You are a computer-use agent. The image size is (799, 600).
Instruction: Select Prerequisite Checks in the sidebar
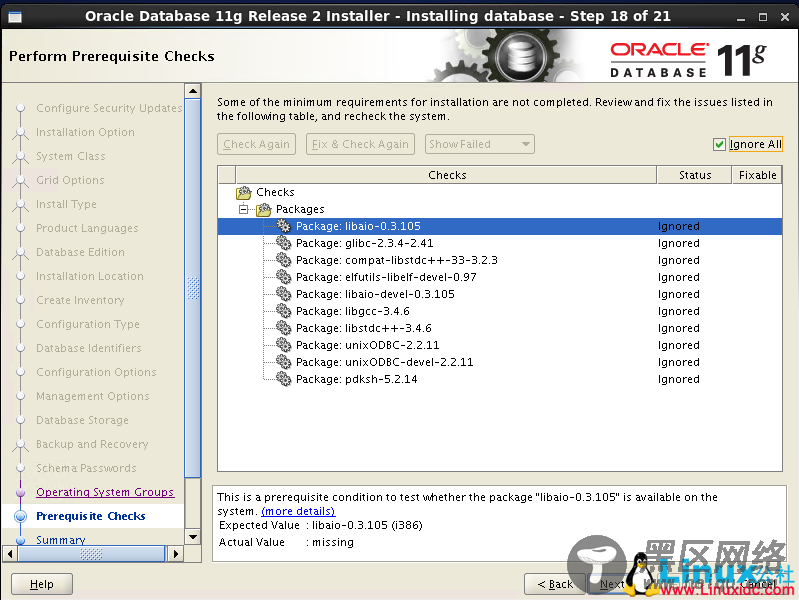(91, 516)
